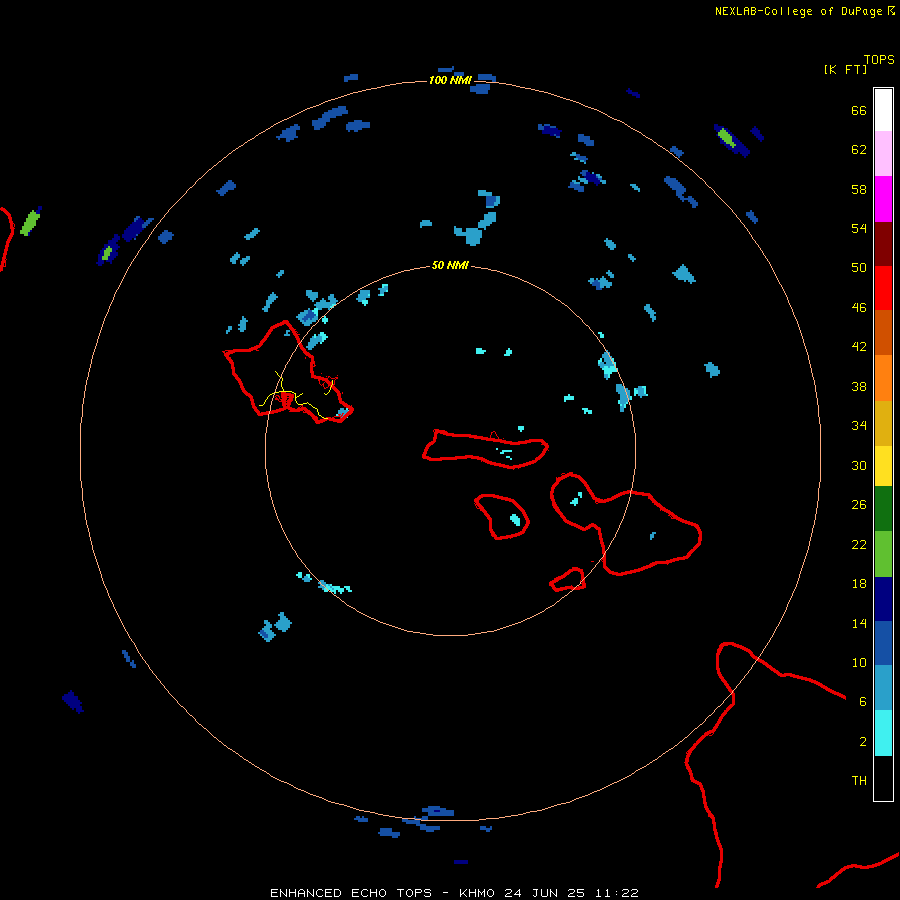
Task: Select the maroon legend swatch
Action: tap(883, 243)
